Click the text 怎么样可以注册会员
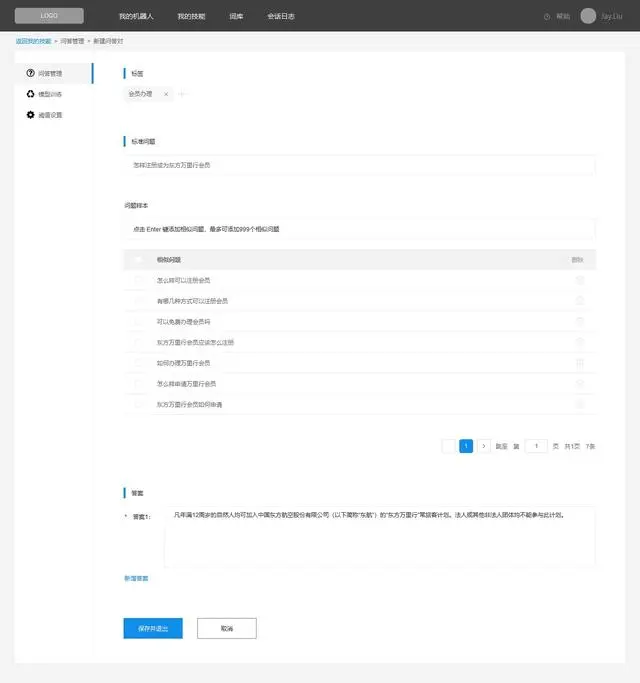This screenshot has width=640, height=683. click(183, 280)
